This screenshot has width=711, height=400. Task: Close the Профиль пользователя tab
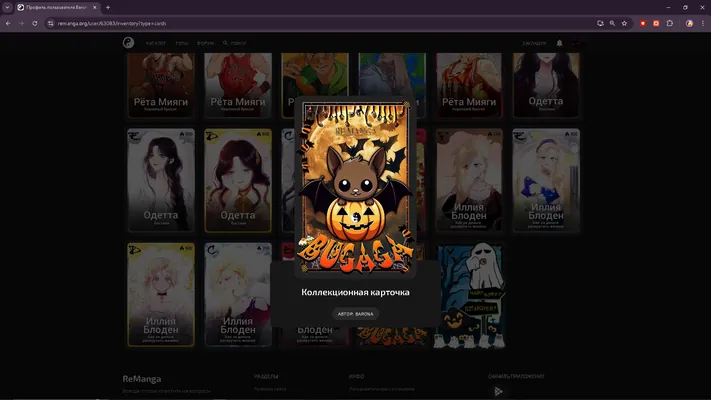tap(95, 7)
